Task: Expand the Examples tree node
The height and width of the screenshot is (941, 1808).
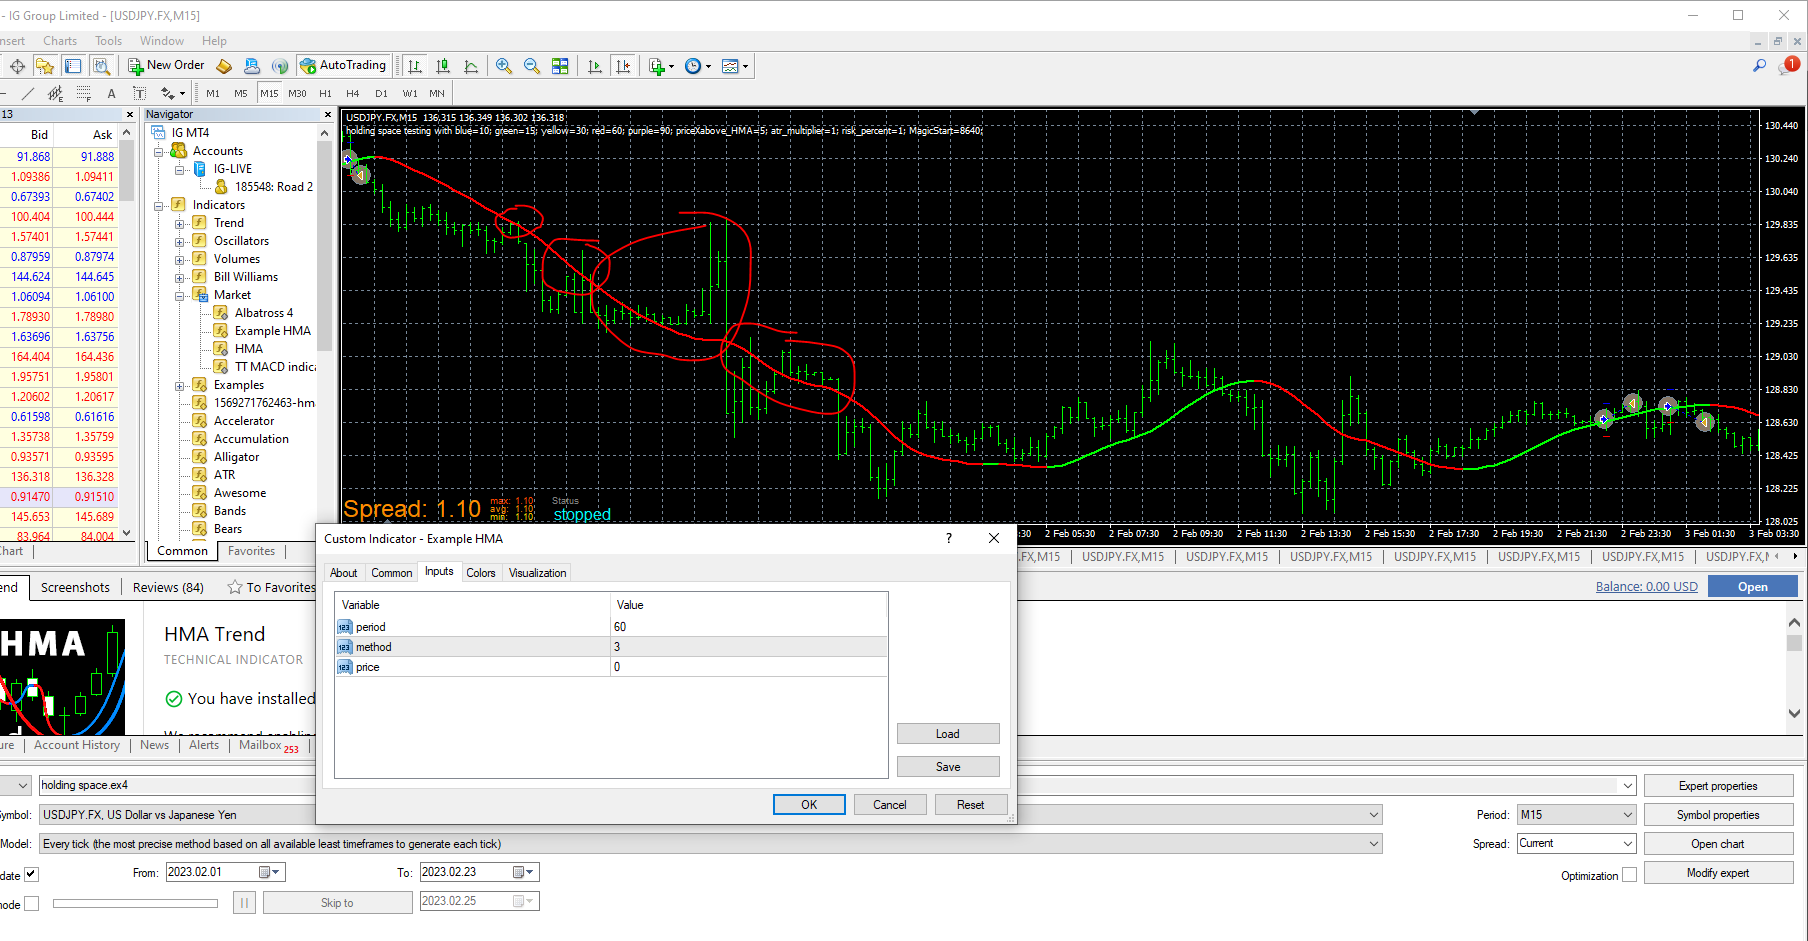Action: pos(180,386)
